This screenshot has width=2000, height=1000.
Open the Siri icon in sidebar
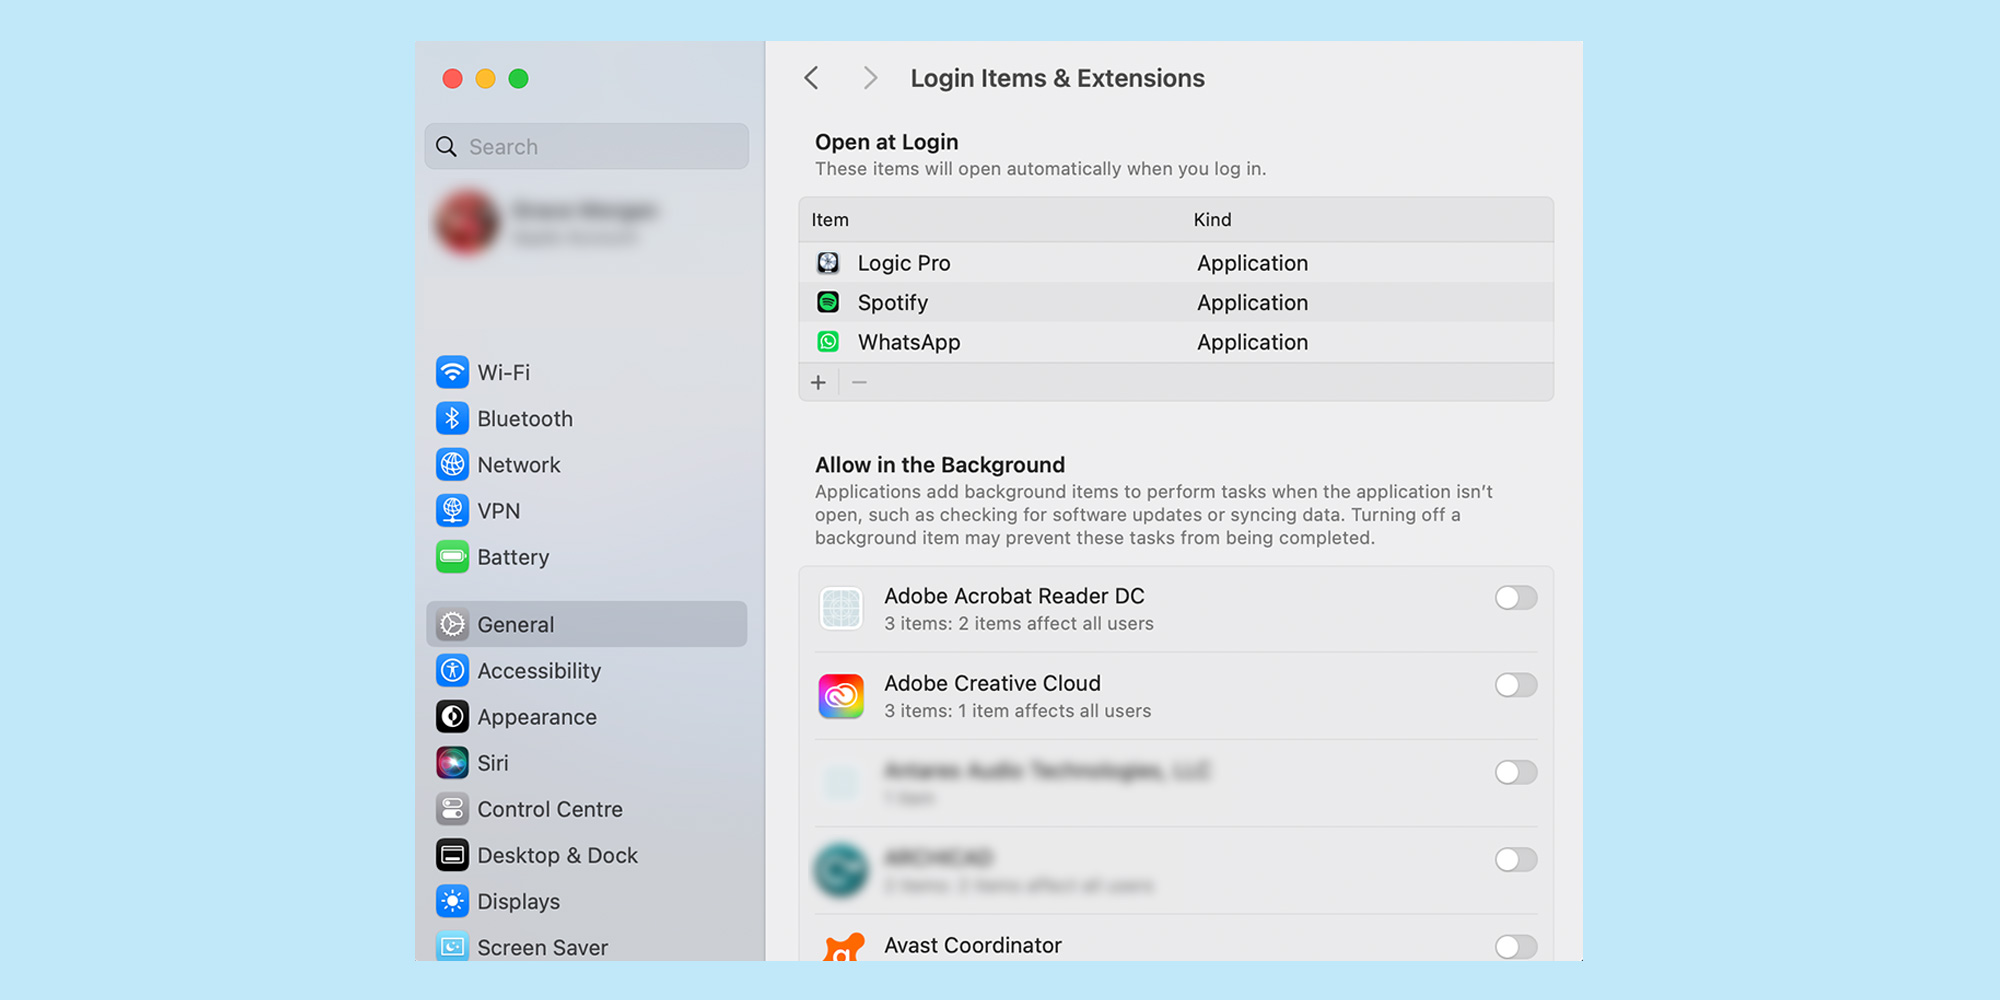point(452,762)
